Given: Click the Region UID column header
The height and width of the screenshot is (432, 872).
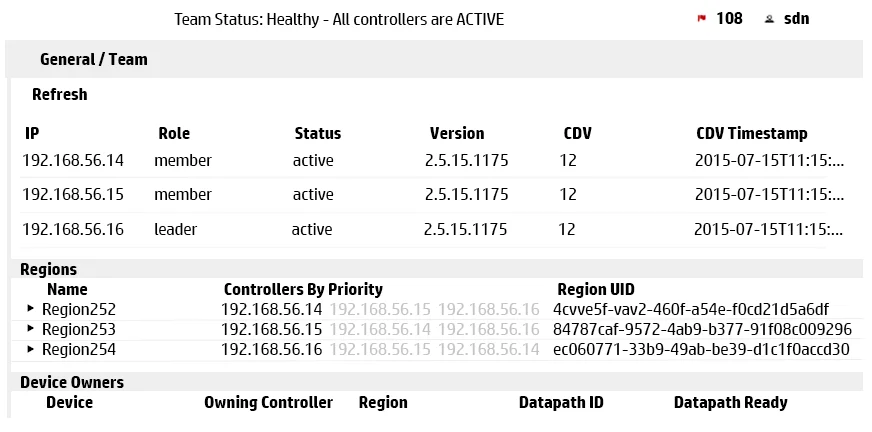Looking at the screenshot, I should [596, 289].
